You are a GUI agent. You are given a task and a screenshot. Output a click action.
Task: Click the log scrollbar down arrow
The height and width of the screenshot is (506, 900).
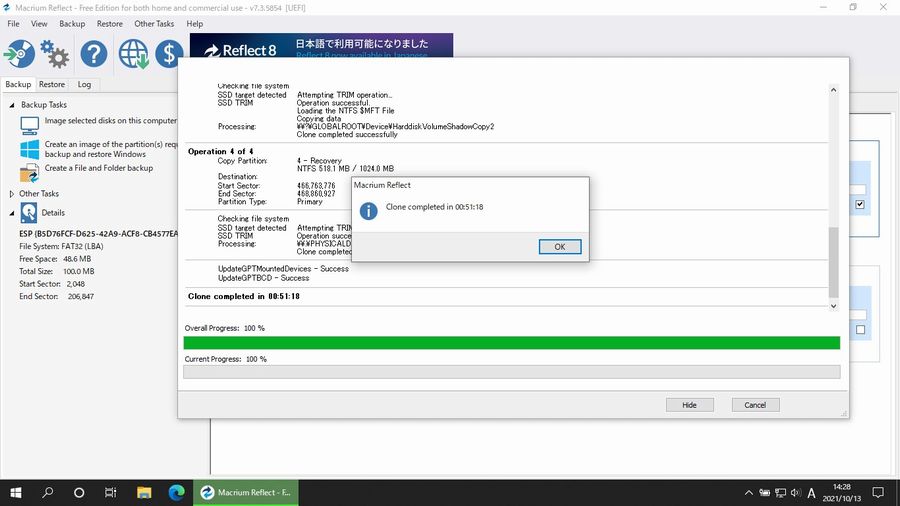click(x=833, y=306)
